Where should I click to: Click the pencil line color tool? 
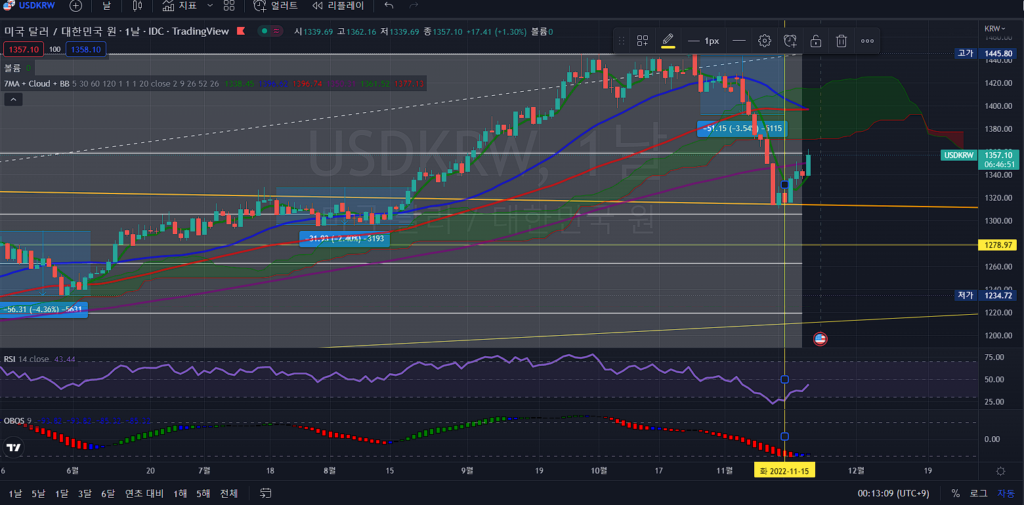click(668, 41)
